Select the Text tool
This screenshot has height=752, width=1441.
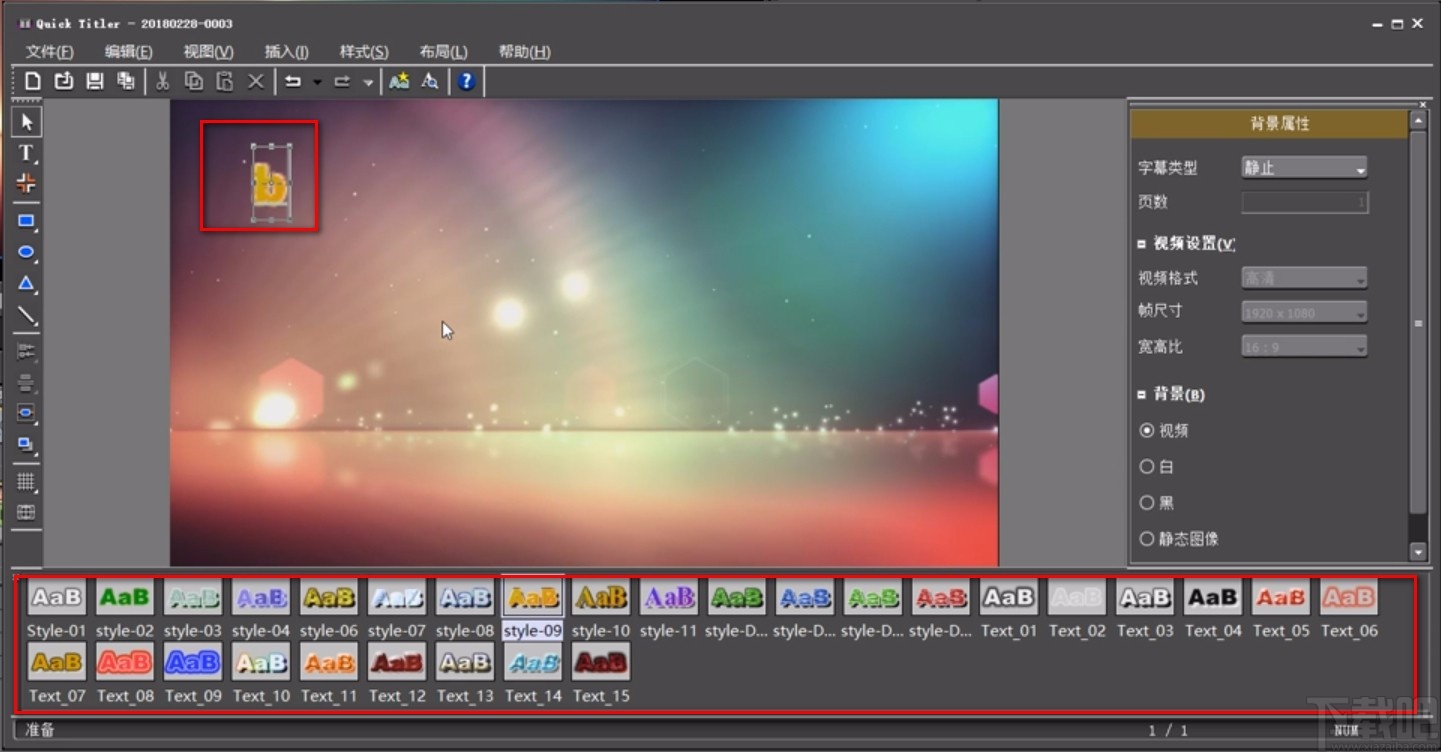pyautogui.click(x=26, y=153)
